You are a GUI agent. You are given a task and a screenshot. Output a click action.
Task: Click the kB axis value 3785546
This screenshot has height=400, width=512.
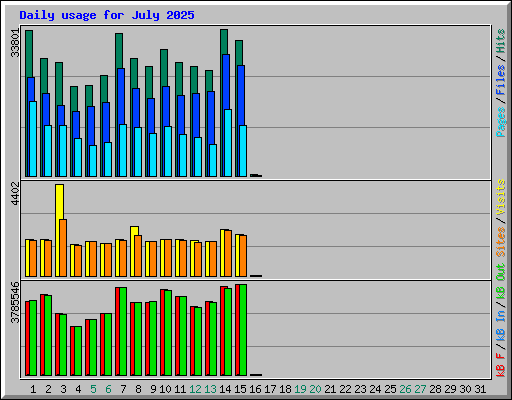pyautogui.click(x=15, y=302)
